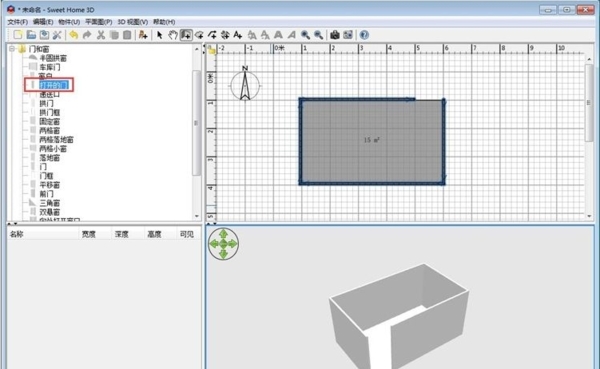The image size is (600, 369).
Task: Select 车库门 in the catalog tree
Action: 50,67
